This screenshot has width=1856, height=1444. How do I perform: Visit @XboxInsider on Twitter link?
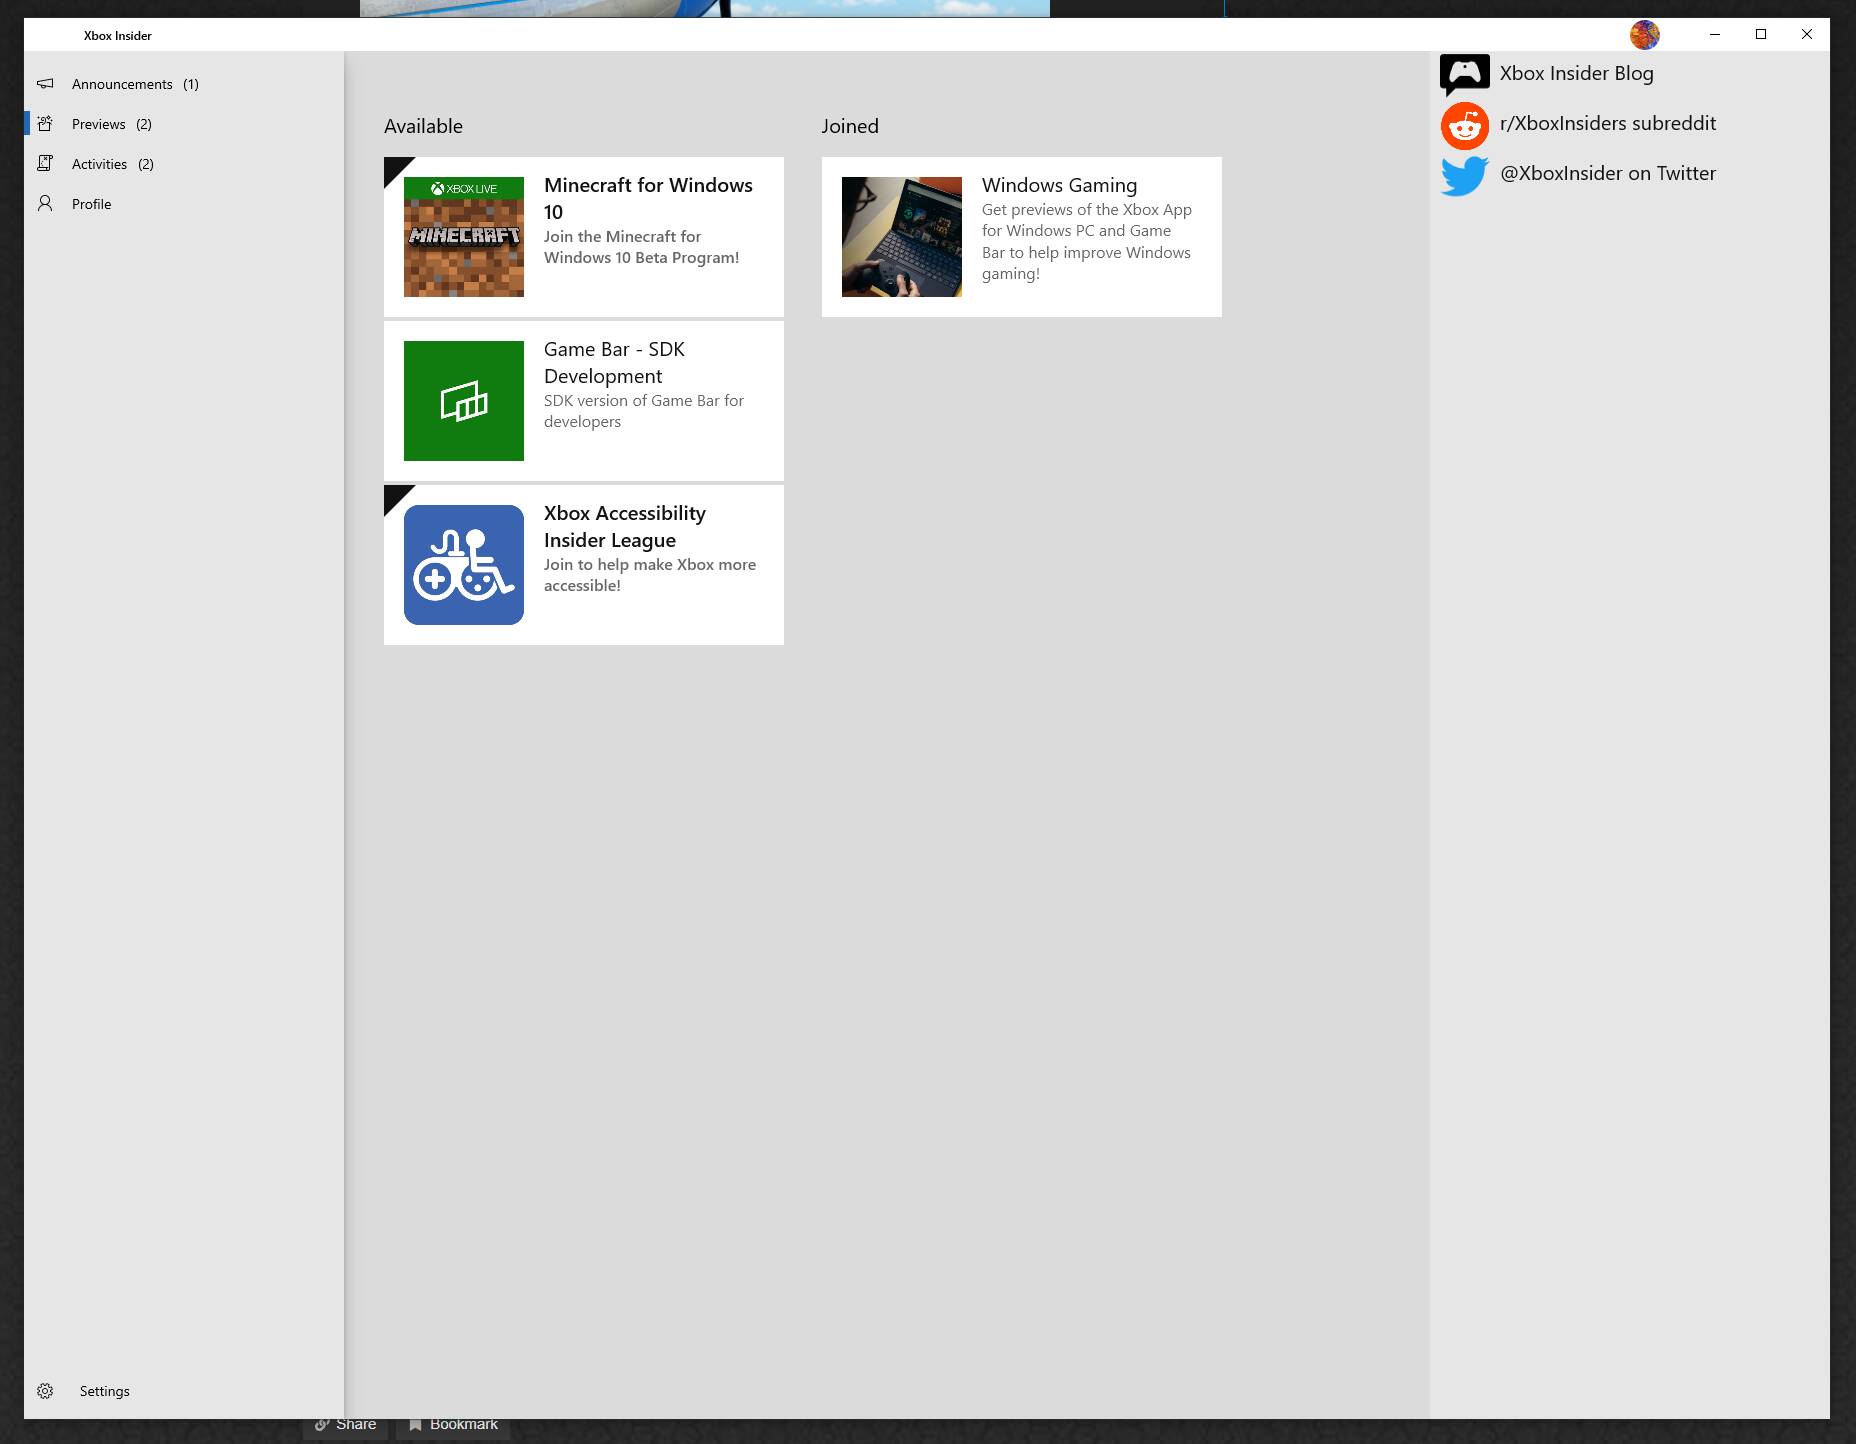pos(1607,174)
